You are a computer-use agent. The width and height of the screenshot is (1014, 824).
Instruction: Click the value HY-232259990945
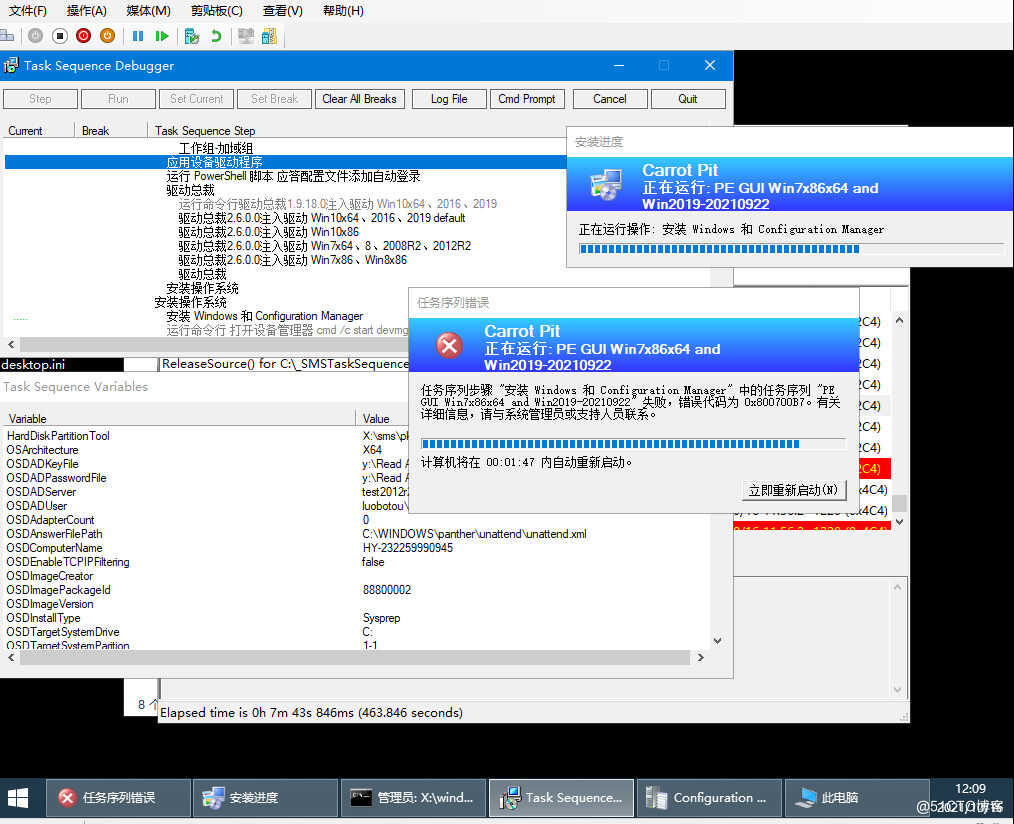click(x=407, y=548)
